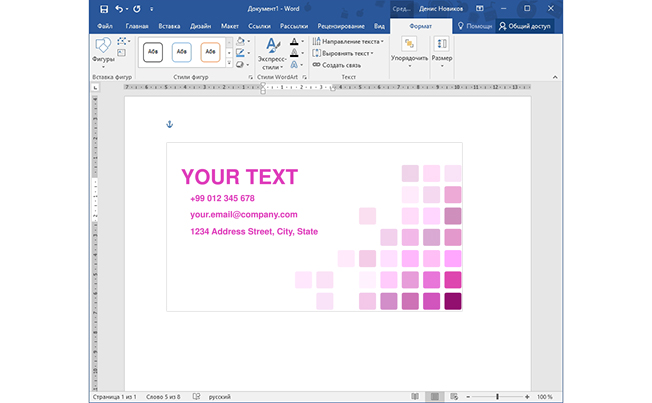Click the zoom slider handle

497,397
